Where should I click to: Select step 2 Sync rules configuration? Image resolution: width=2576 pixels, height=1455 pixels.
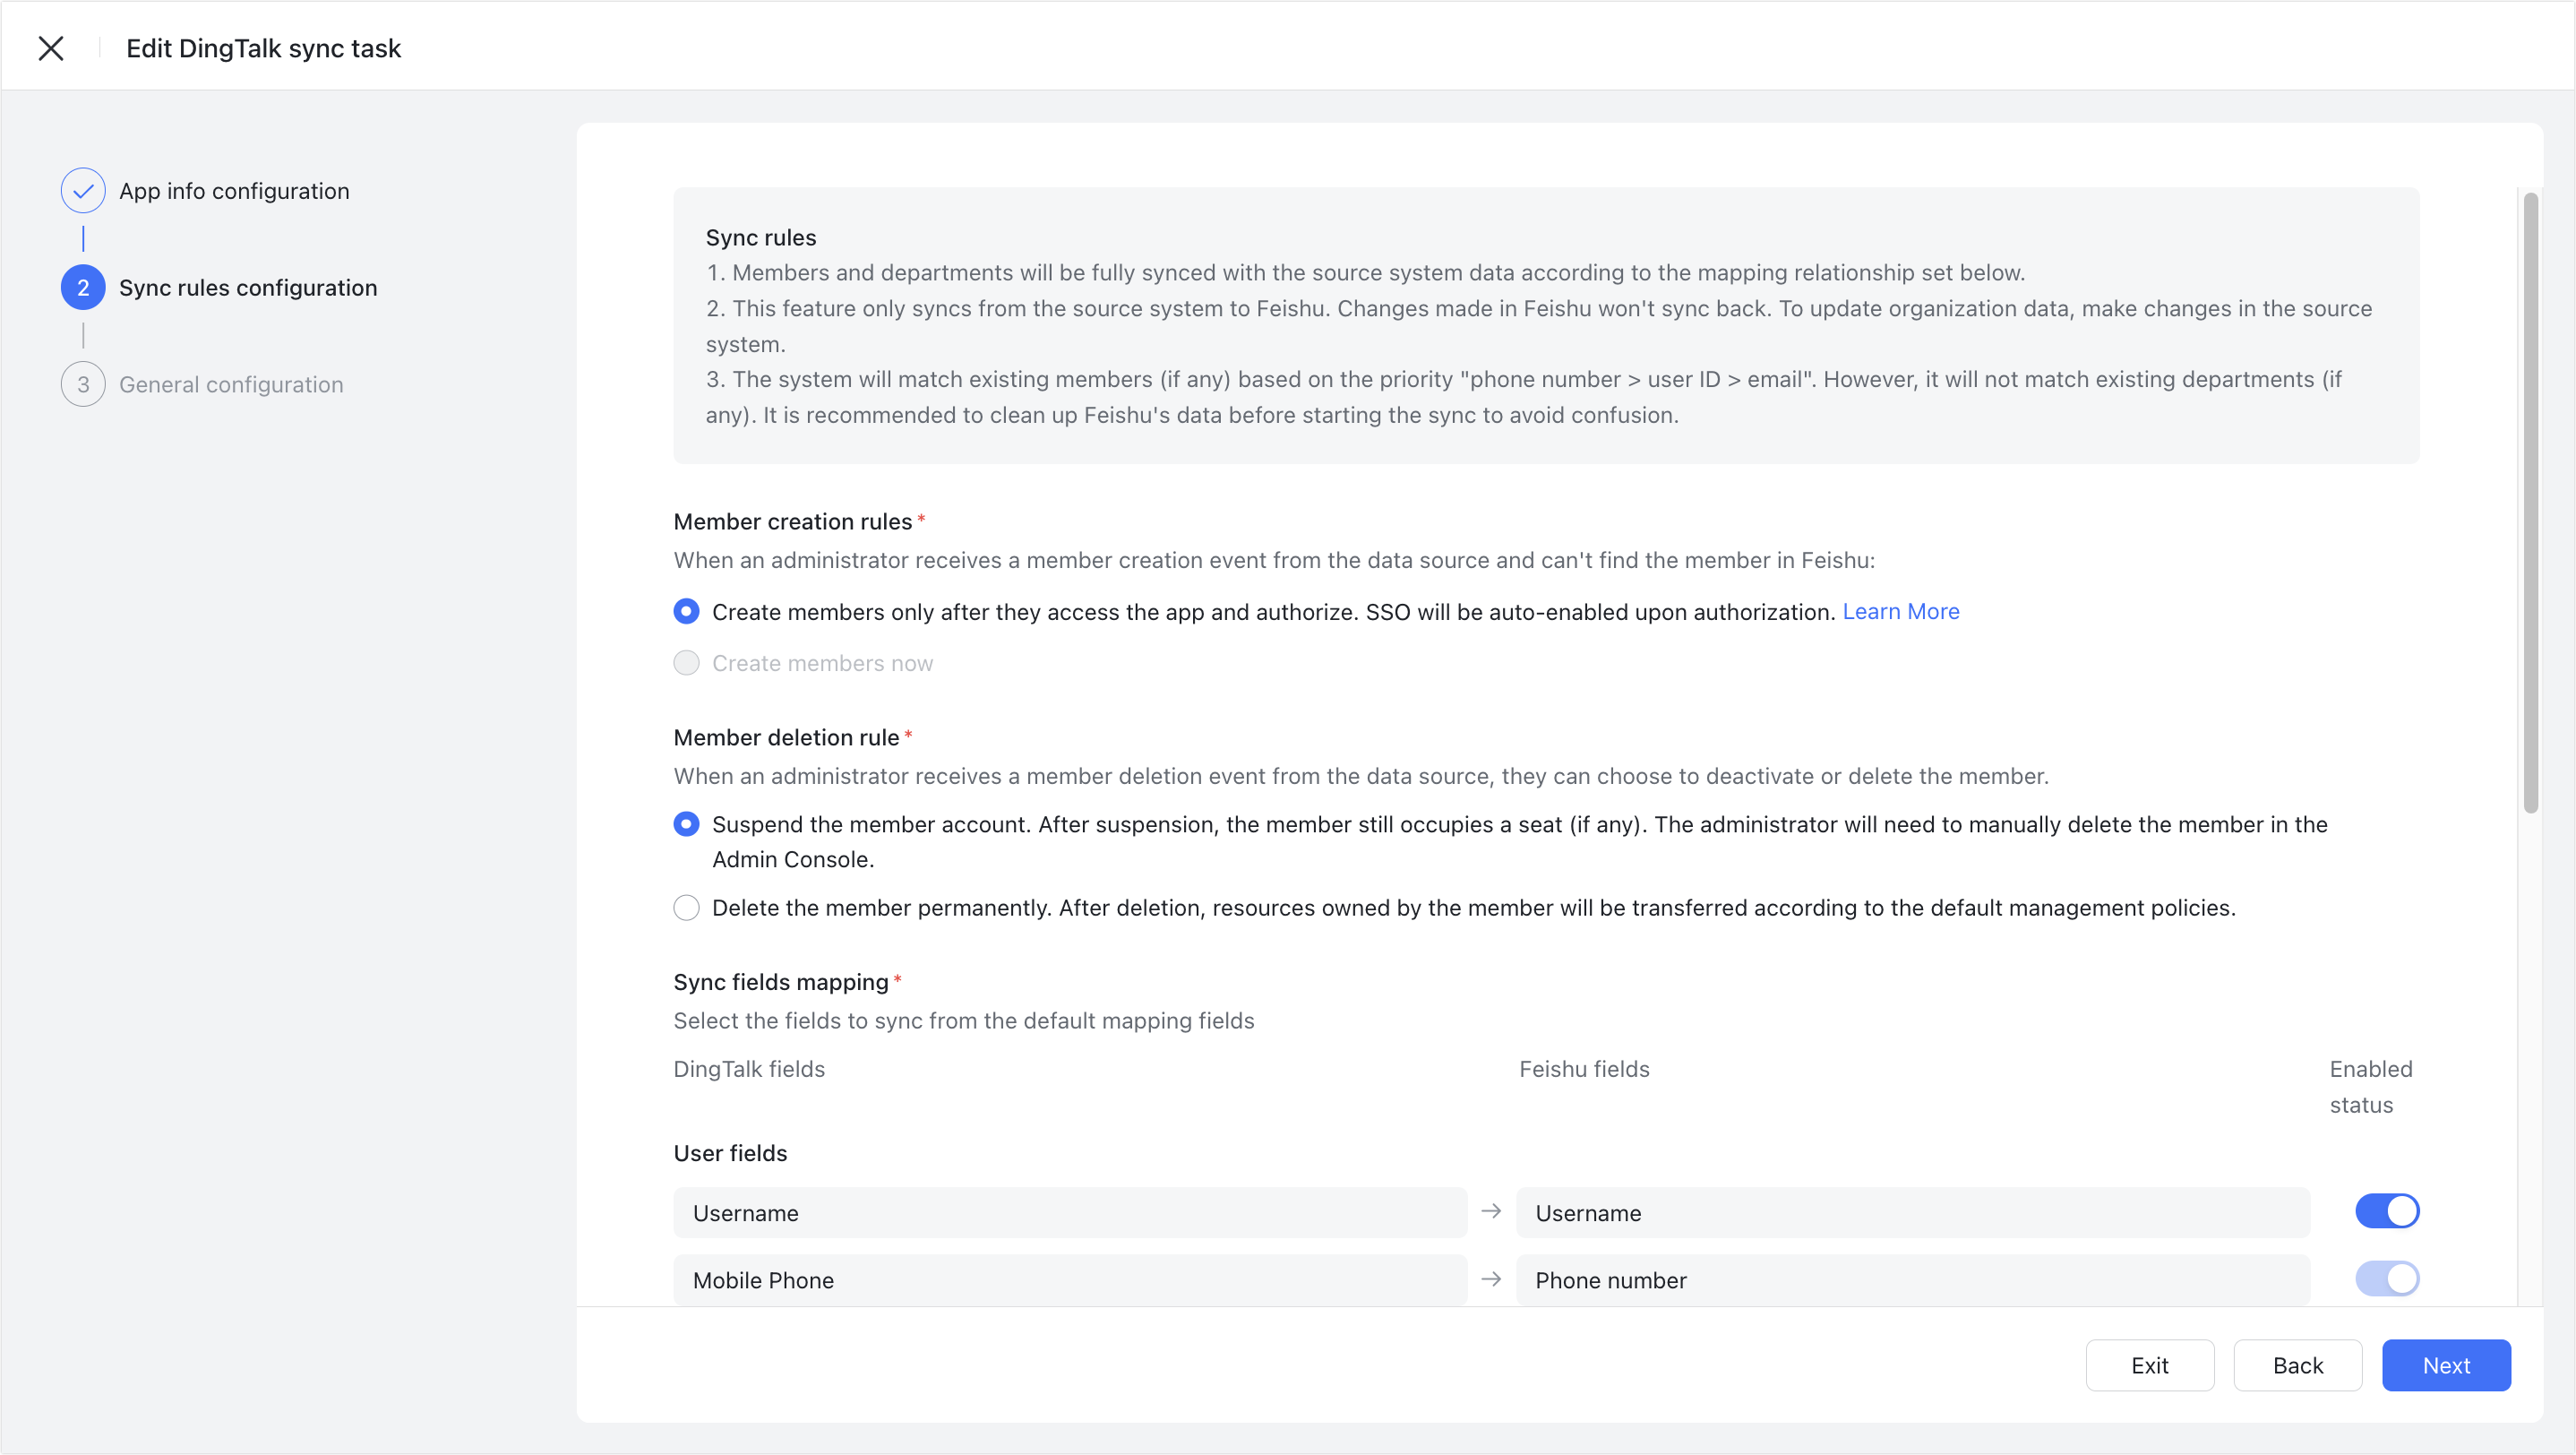83,287
